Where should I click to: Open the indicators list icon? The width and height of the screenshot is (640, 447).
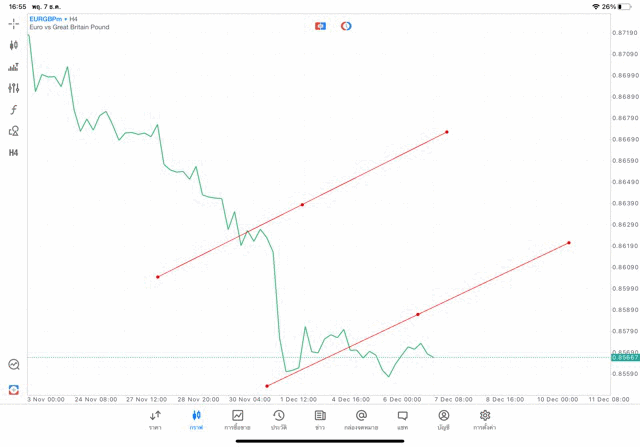point(14,67)
